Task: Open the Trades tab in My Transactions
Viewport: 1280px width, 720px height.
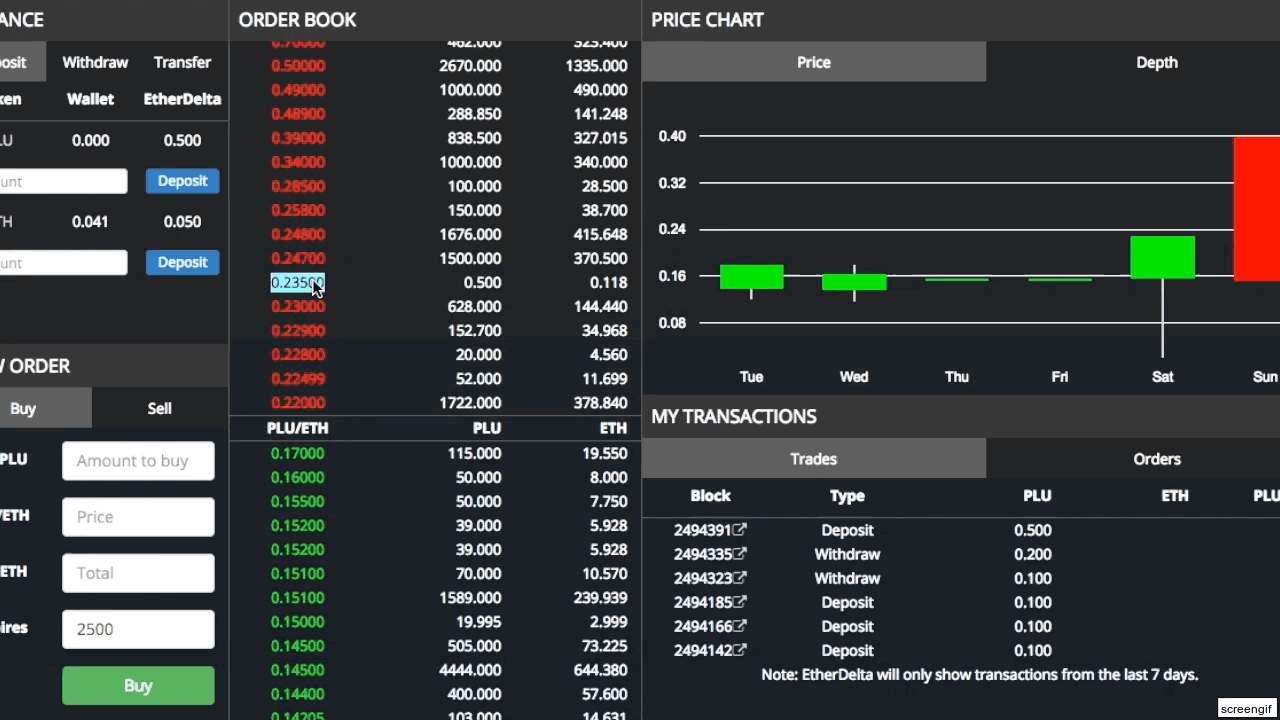Action: pyautogui.click(x=814, y=459)
